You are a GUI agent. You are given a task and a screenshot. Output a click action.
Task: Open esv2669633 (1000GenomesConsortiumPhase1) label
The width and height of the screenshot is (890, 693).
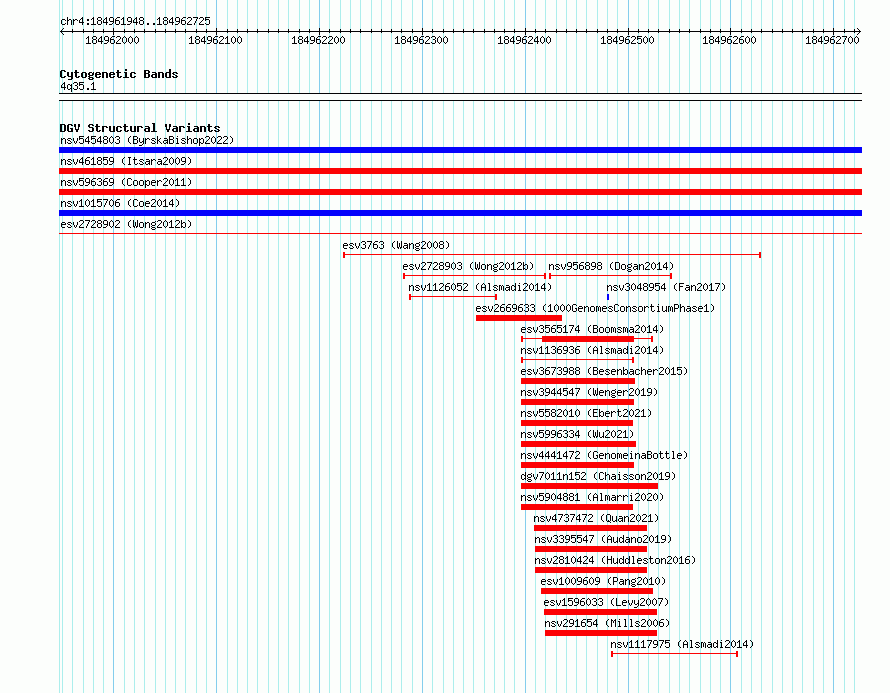pos(595,308)
